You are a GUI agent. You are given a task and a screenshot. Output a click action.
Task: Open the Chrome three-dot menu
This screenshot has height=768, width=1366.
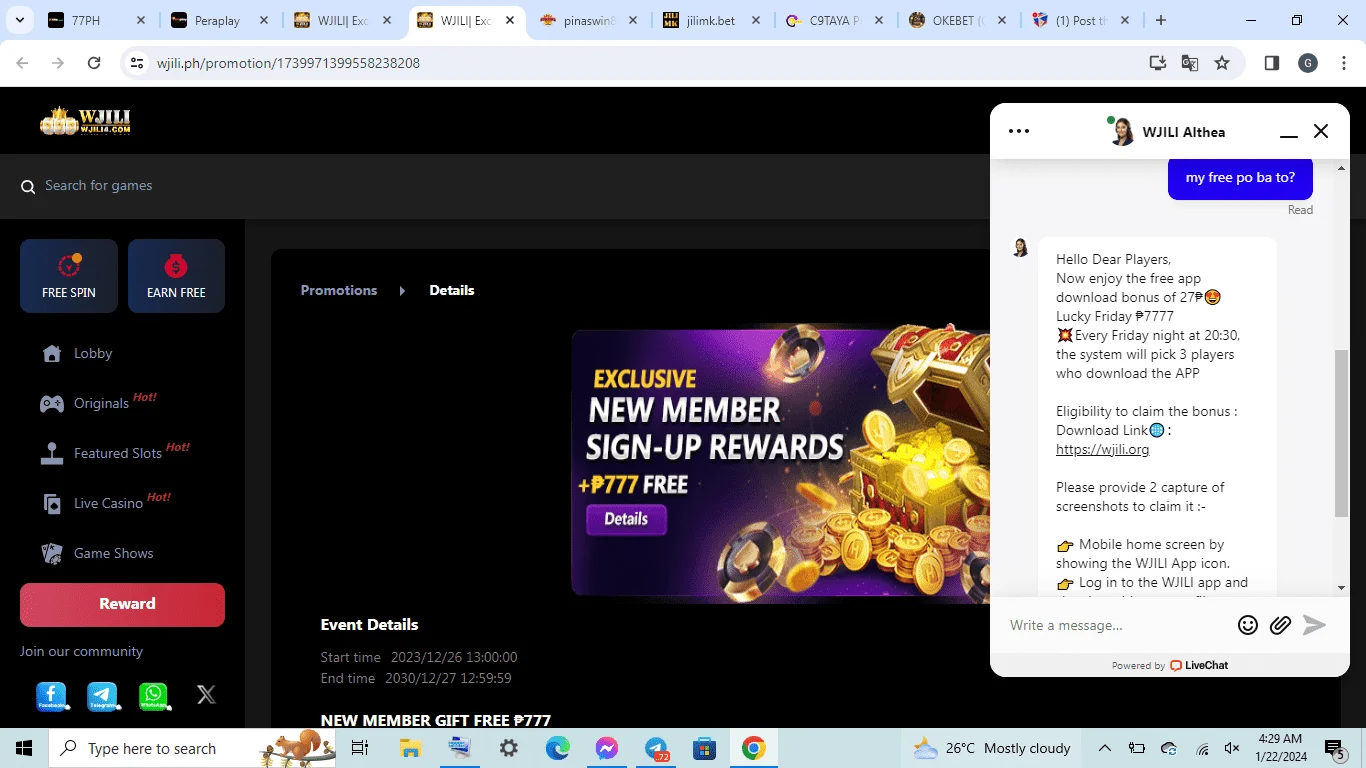1342,63
